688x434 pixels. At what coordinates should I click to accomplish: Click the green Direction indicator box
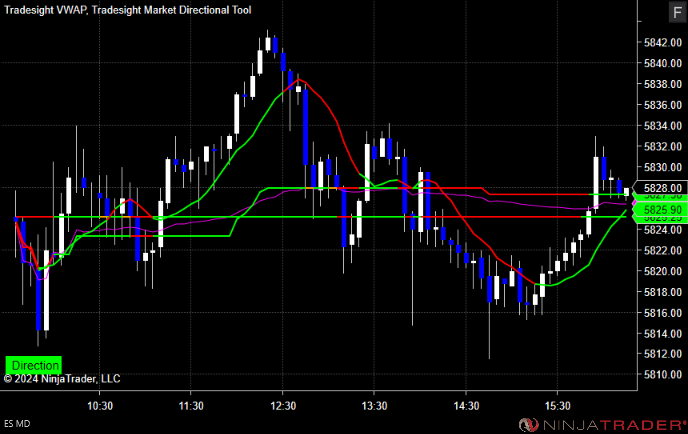(34, 365)
